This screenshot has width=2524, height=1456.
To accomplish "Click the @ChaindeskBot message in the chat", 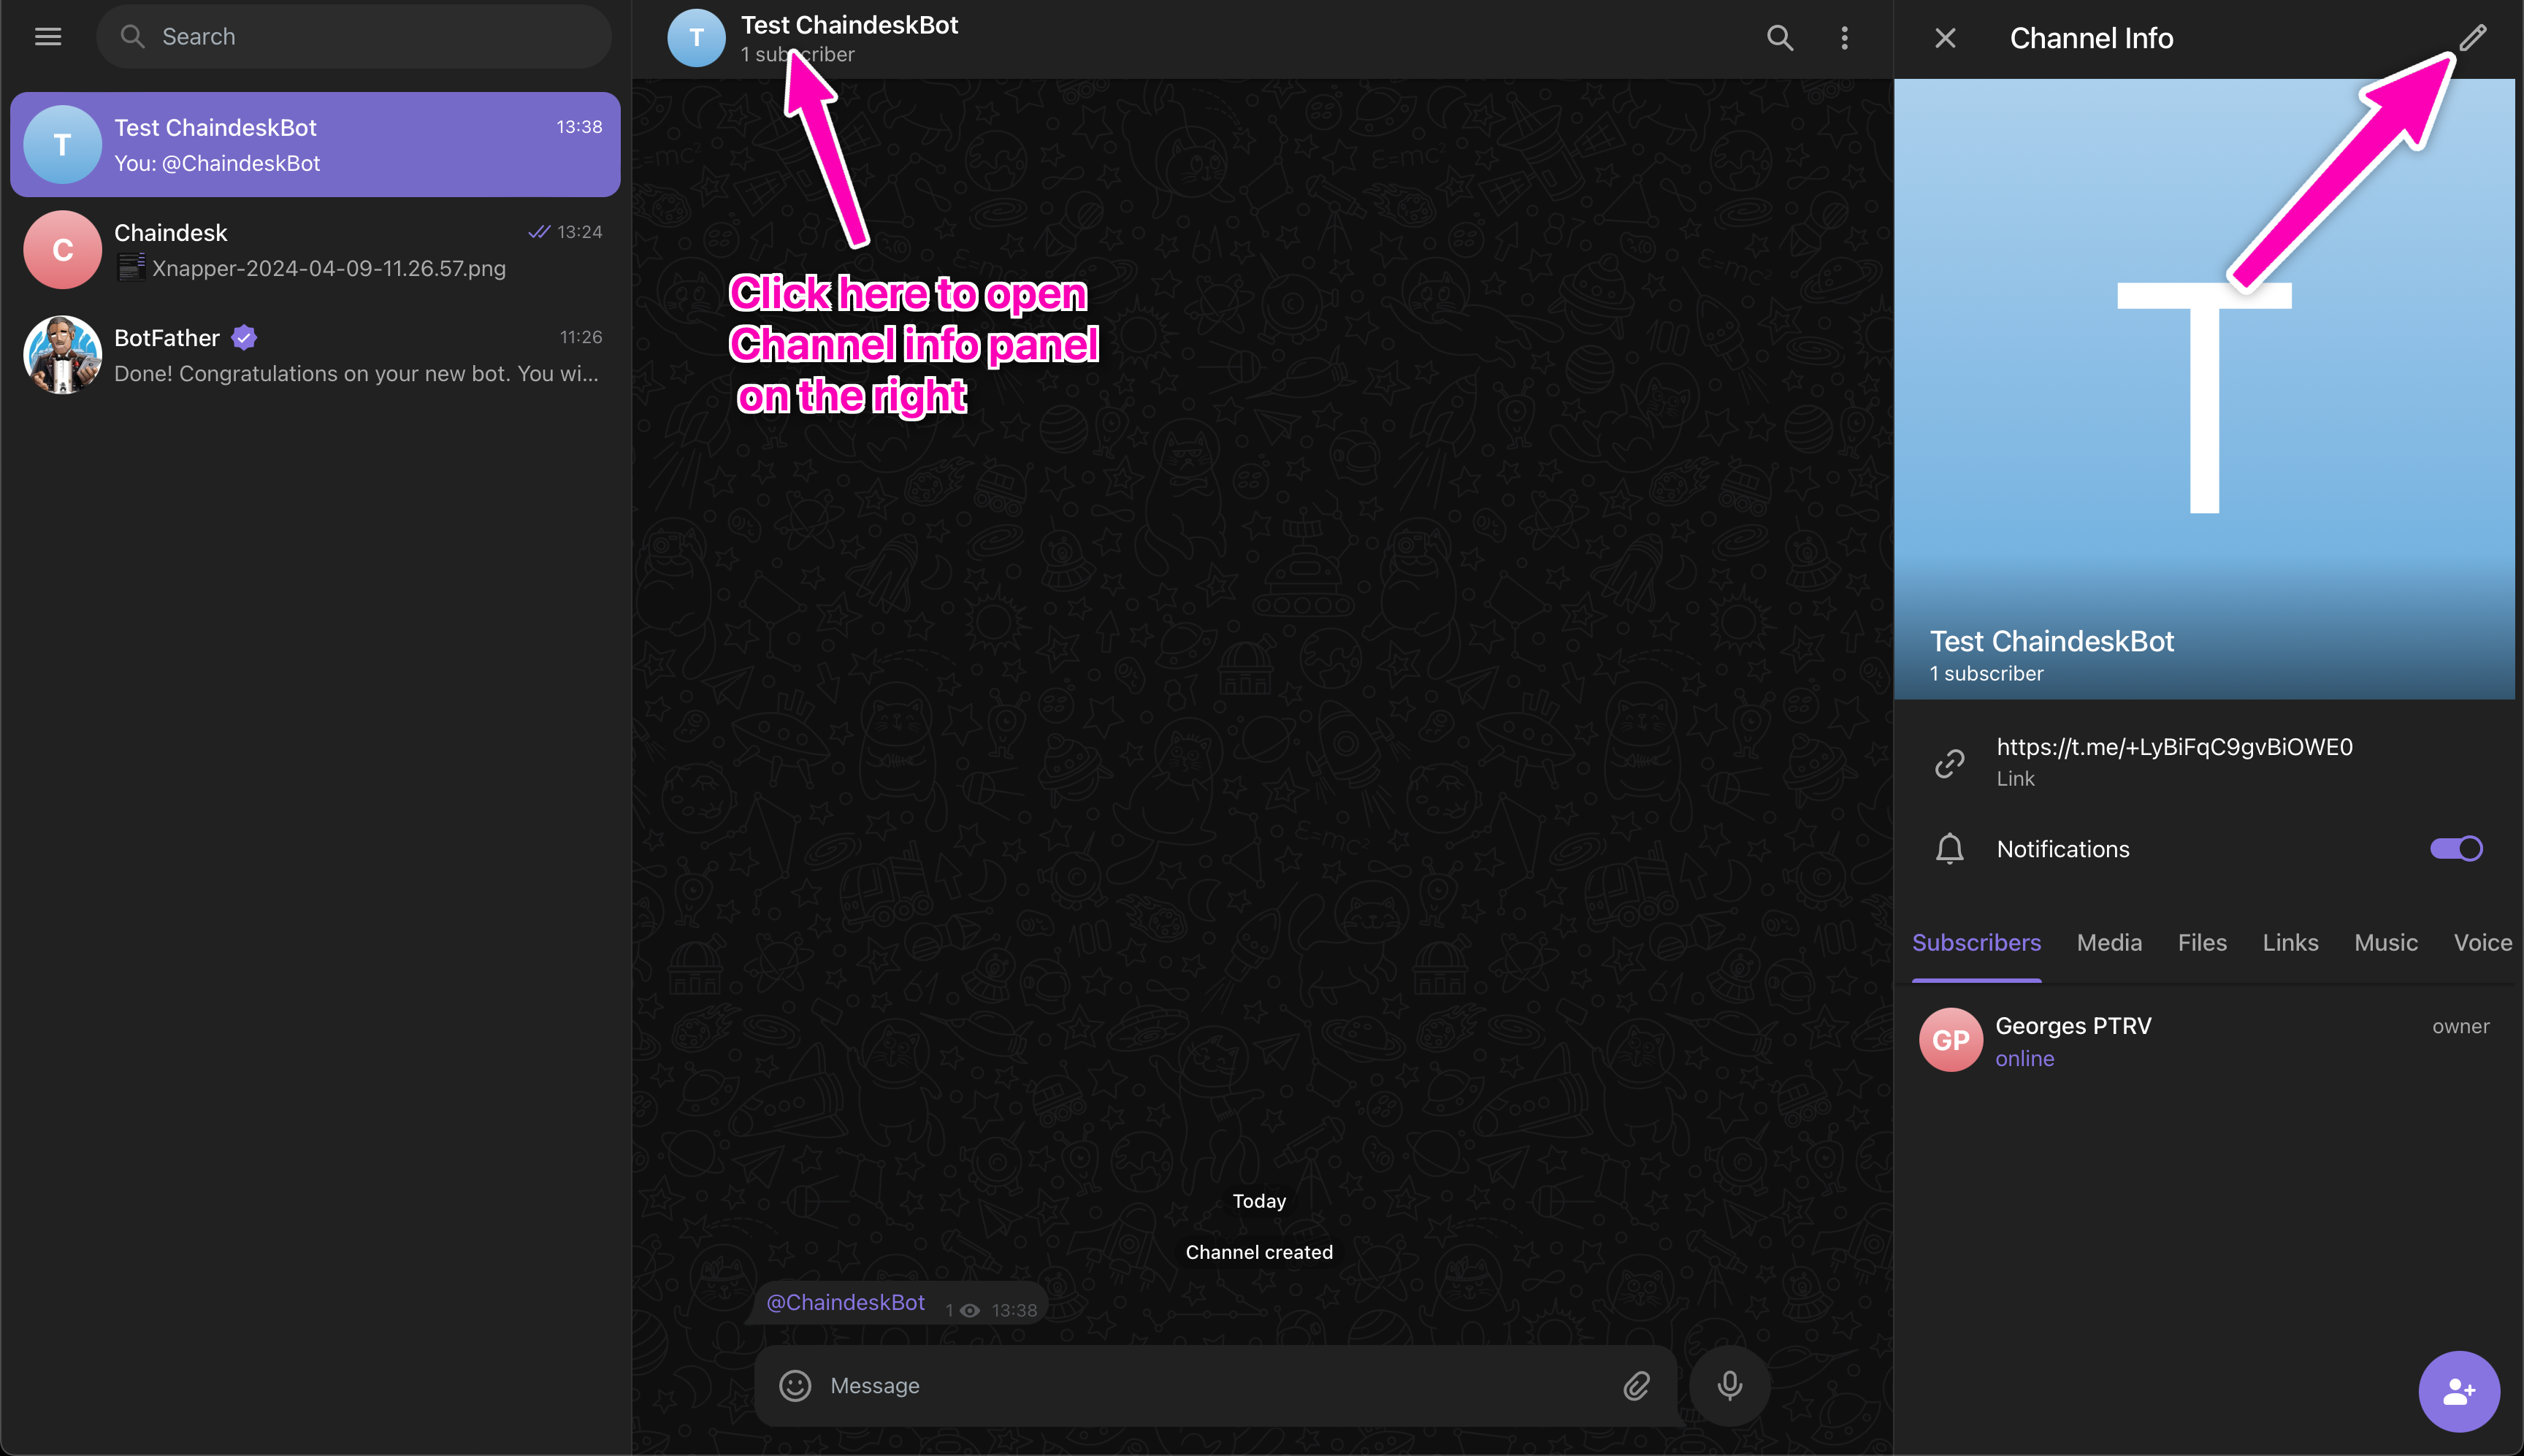I will pos(845,1301).
